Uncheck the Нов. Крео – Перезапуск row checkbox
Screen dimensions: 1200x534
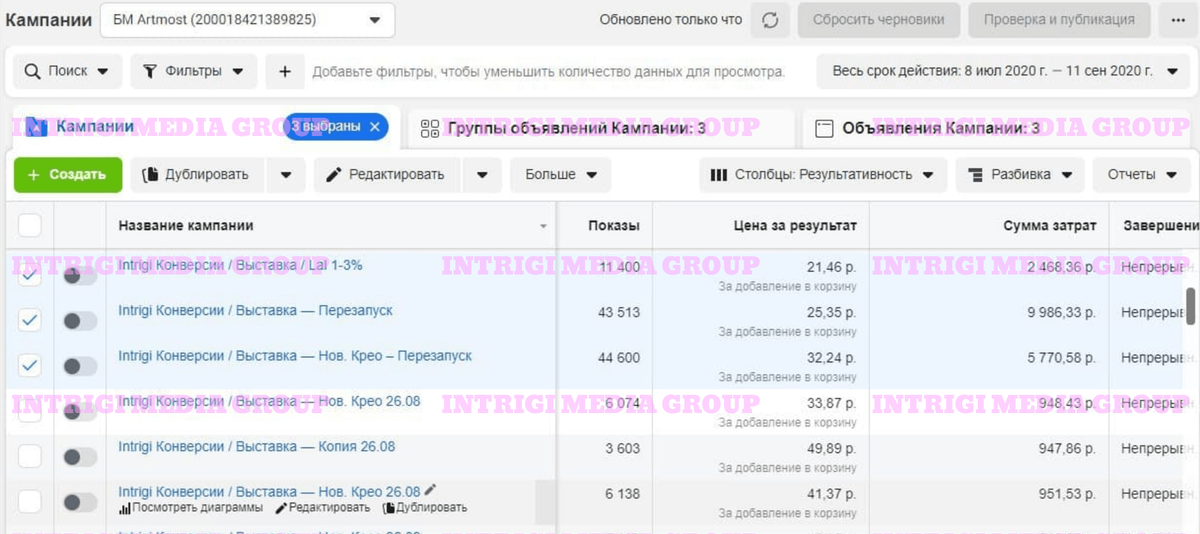pyautogui.click(x=30, y=365)
